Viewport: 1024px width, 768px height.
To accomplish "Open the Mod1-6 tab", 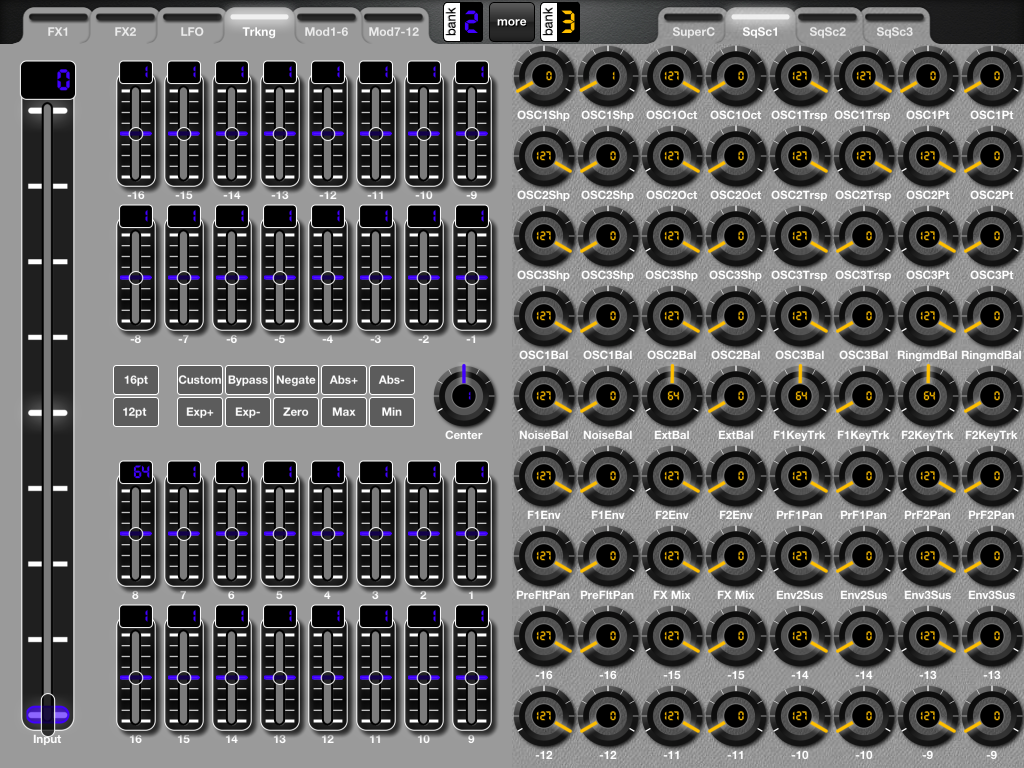I will tap(326, 27).
